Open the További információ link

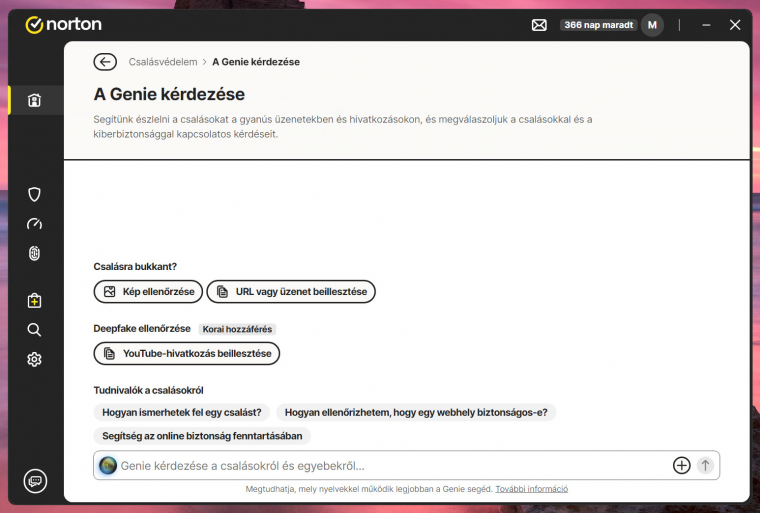[531, 490]
